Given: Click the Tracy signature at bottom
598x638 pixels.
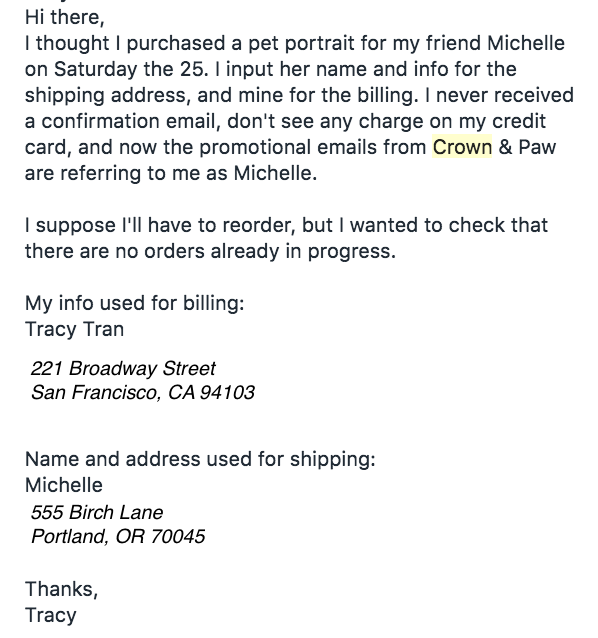Looking at the screenshot, I should point(50,615).
